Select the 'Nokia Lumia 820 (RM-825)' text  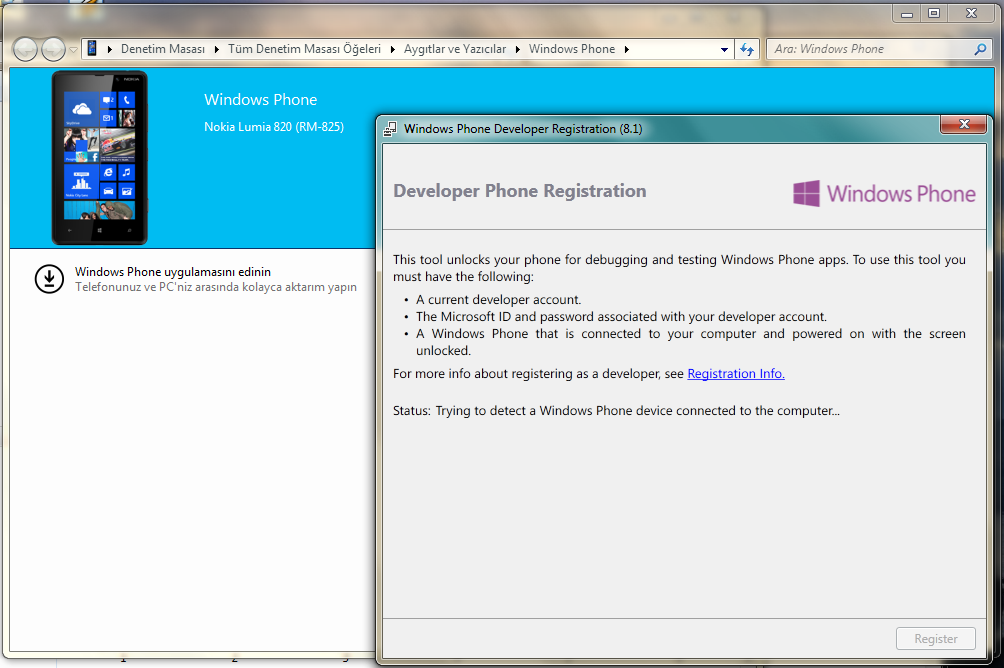(x=274, y=127)
